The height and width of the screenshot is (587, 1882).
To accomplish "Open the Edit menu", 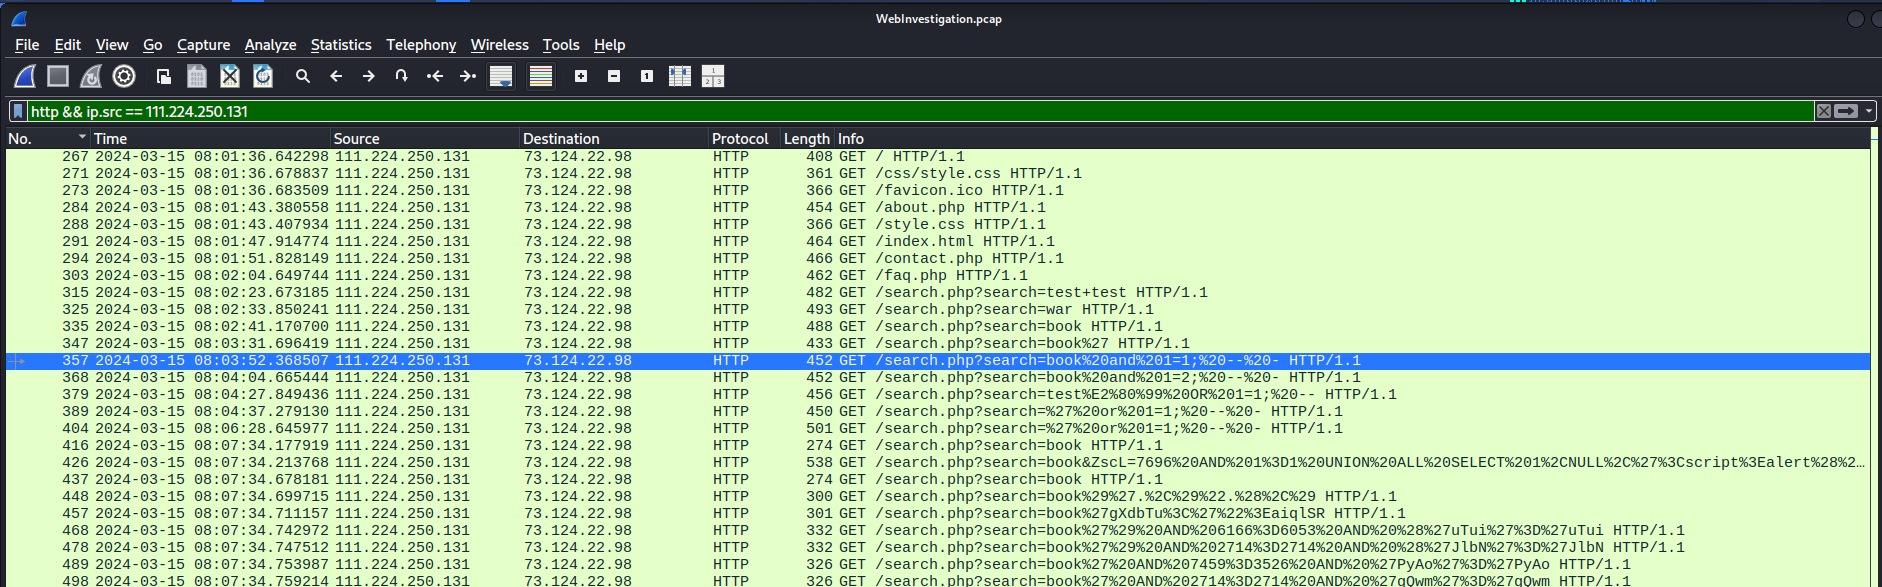I will click(x=68, y=45).
